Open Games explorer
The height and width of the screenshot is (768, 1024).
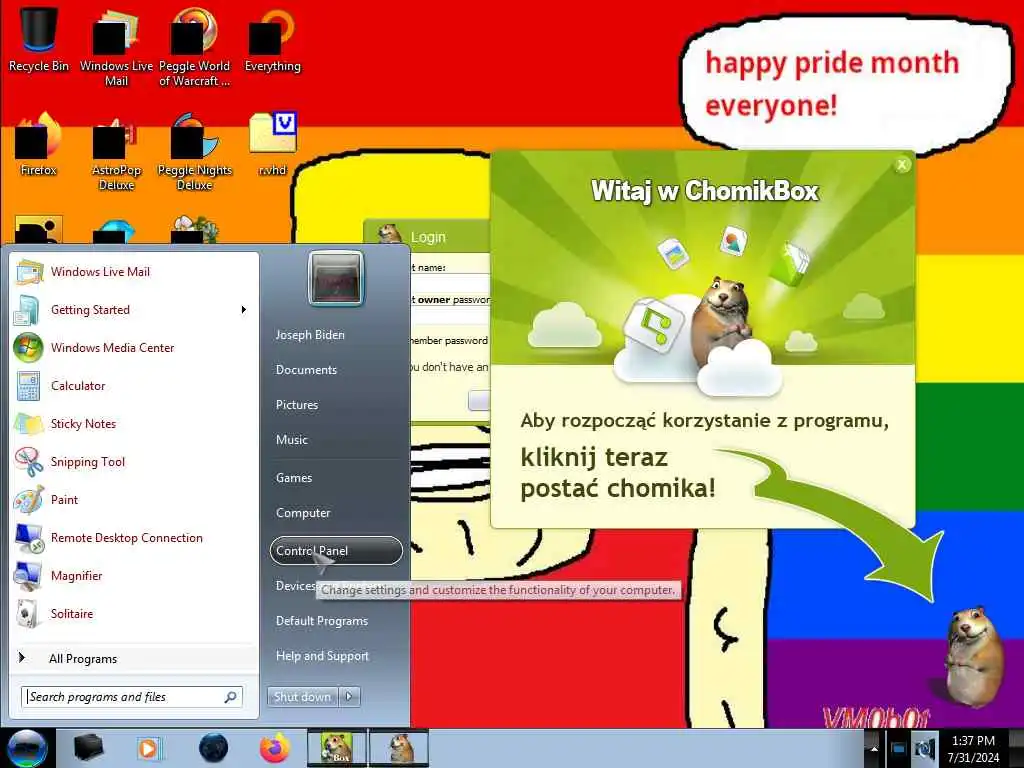pyautogui.click(x=294, y=478)
